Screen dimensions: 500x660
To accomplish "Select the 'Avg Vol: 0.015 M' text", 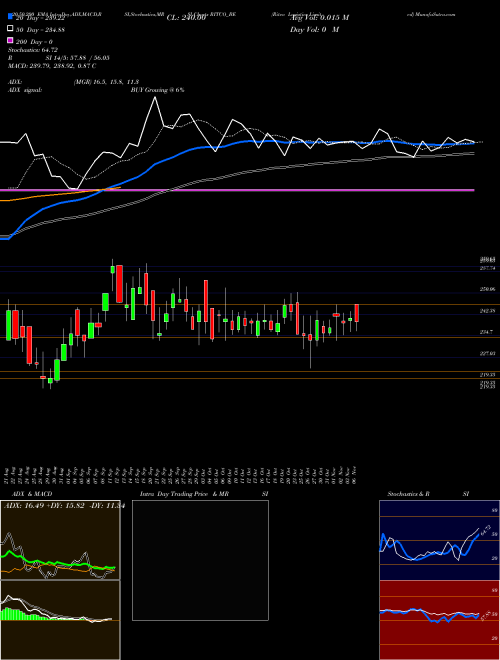I will coord(319,18).
